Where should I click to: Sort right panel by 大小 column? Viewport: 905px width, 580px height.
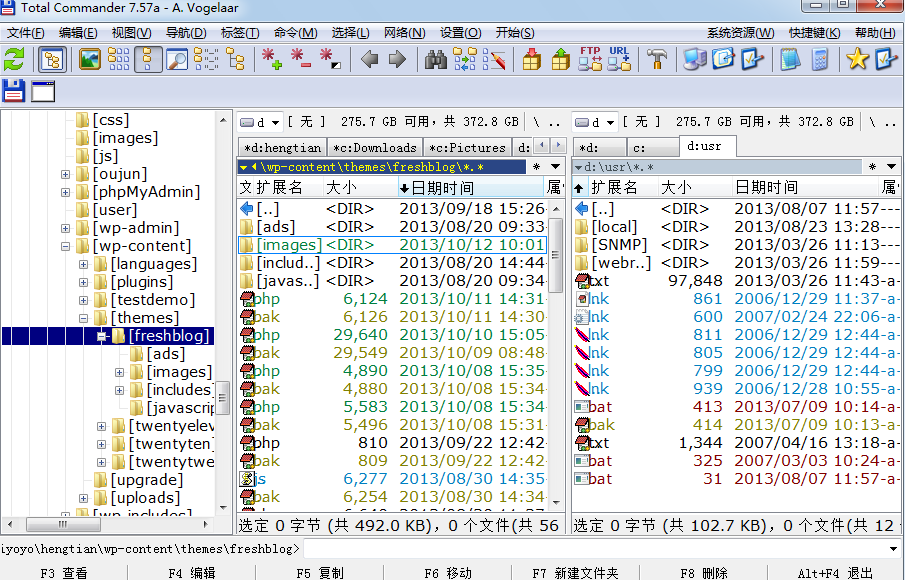point(695,188)
